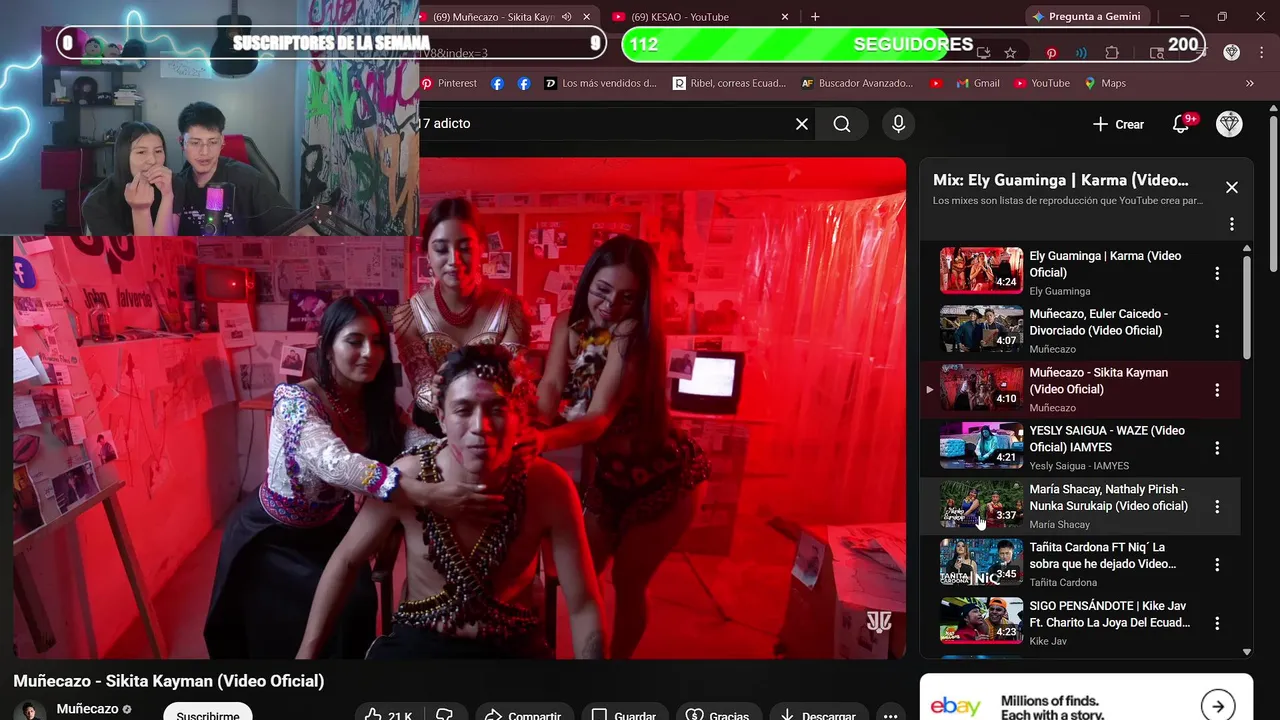Play YESLY SAIGUA WAZE thumbnail
Screen dimensions: 1280x720
(981, 446)
